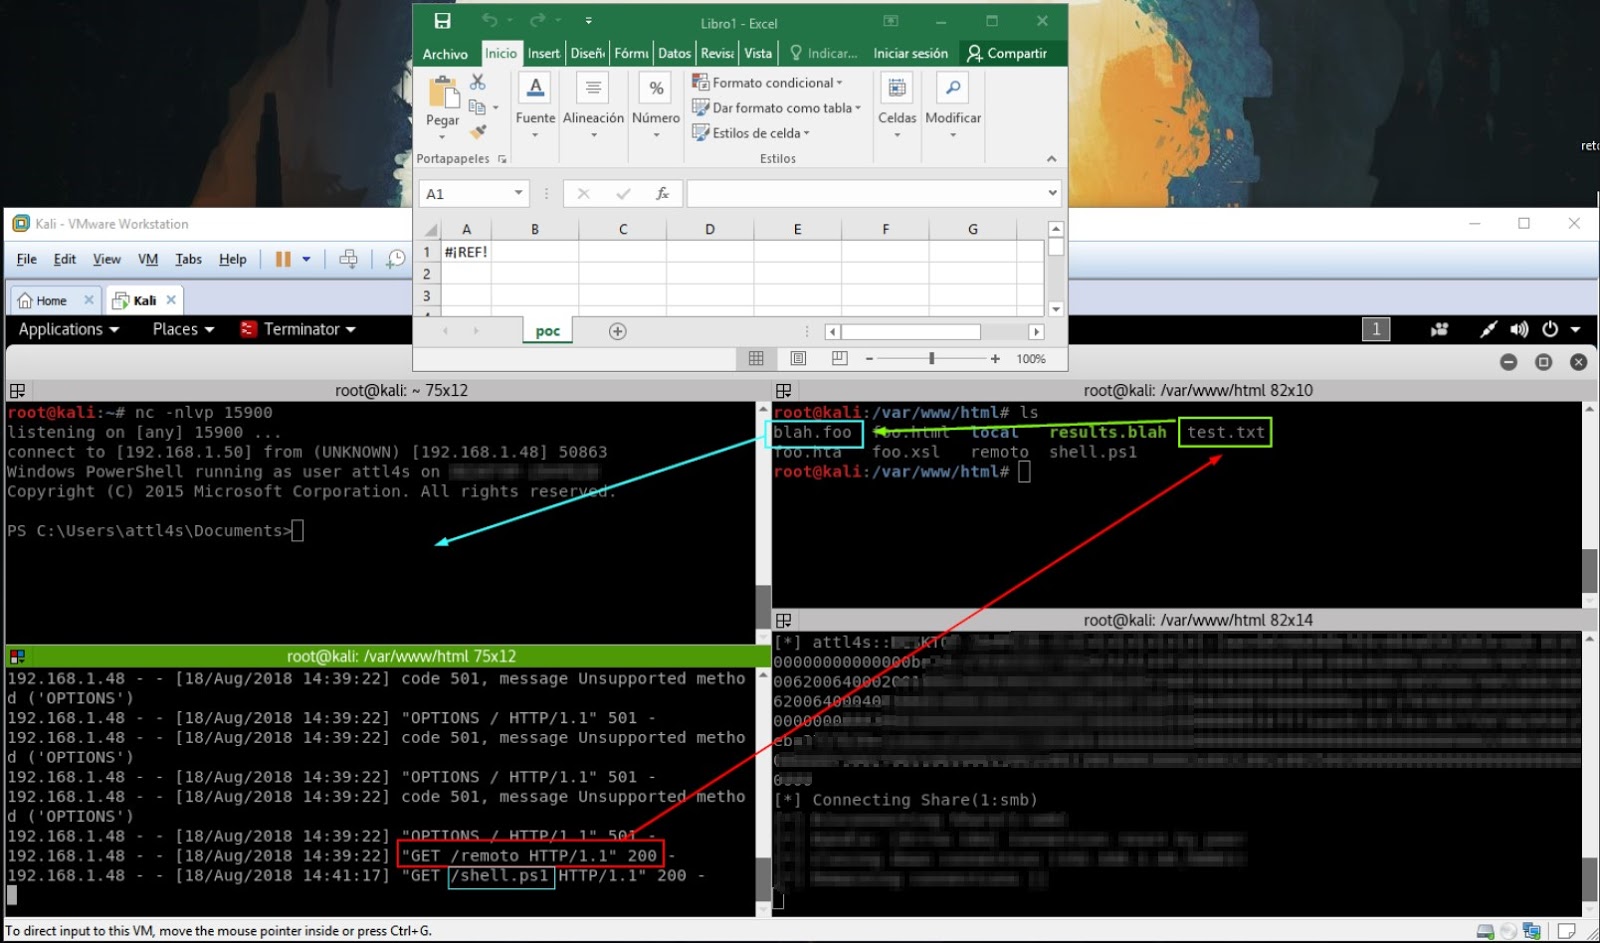Switch to Page Layout view in Excel
This screenshot has width=1600, height=943.
(x=797, y=358)
